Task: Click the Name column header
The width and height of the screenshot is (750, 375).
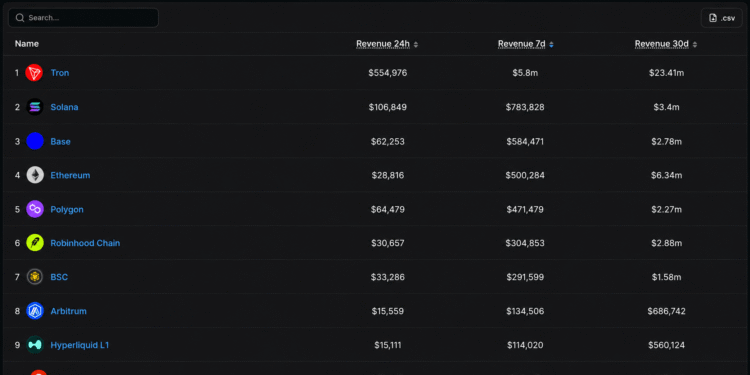Action: click(x=27, y=44)
